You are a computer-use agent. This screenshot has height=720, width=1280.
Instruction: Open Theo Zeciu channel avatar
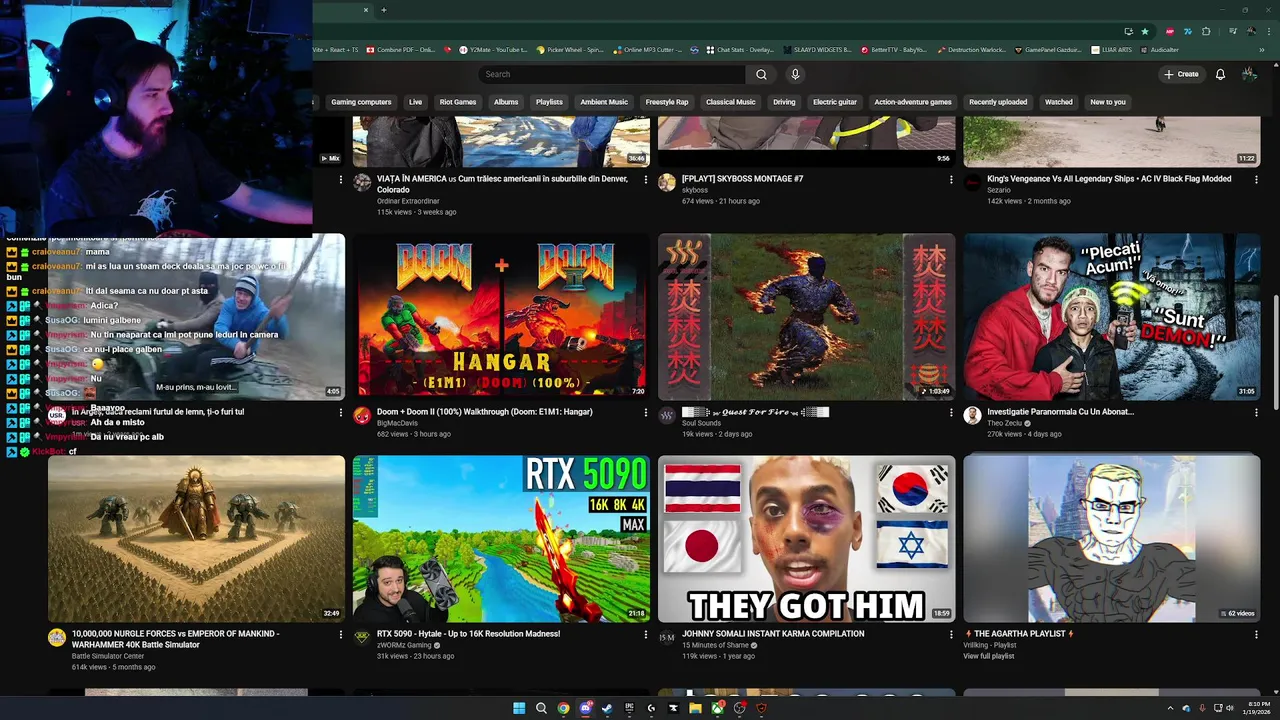click(x=972, y=416)
